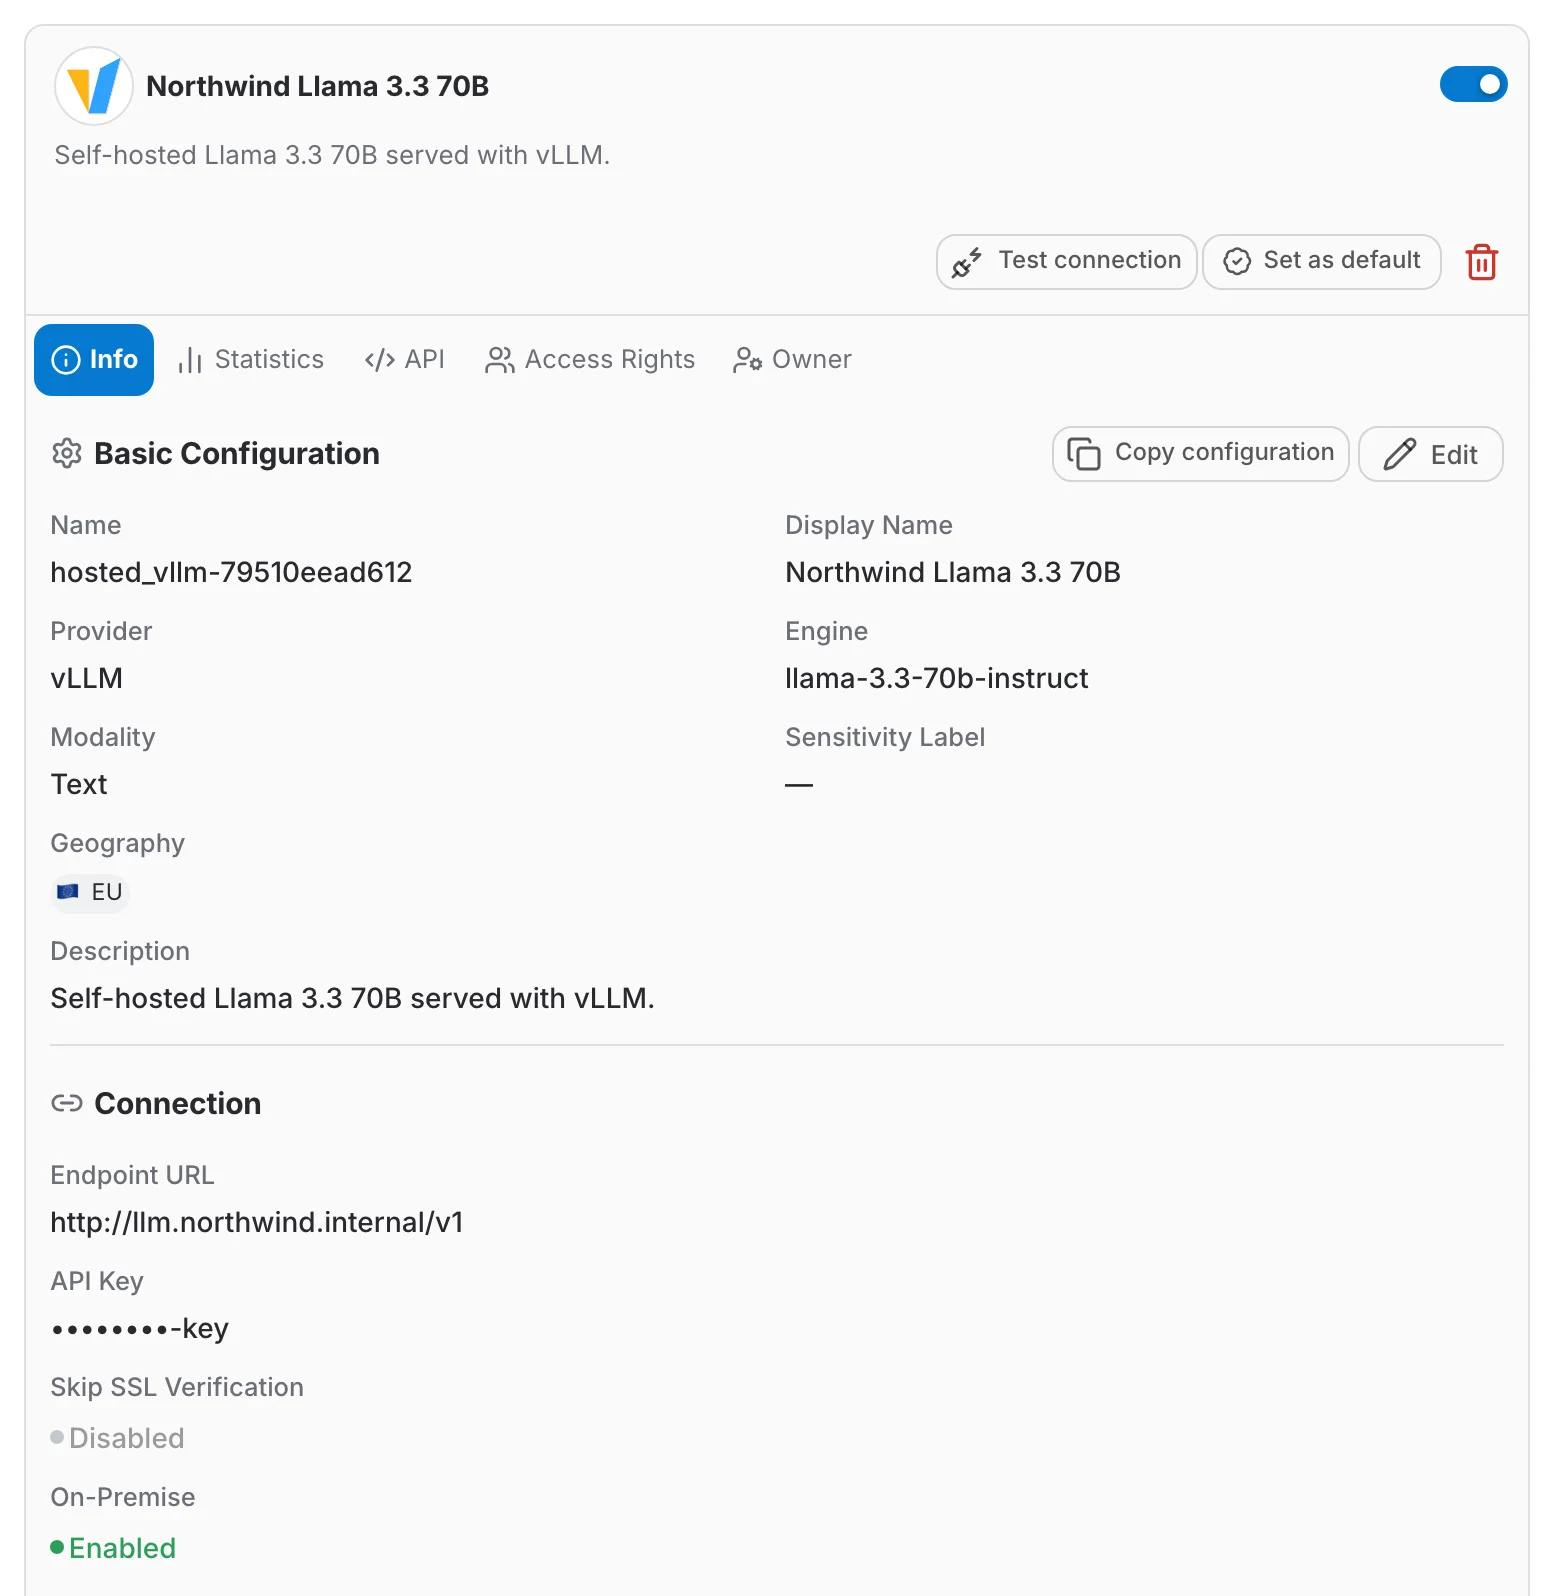
Task: Click the Copy configuration button
Action: point(1200,454)
